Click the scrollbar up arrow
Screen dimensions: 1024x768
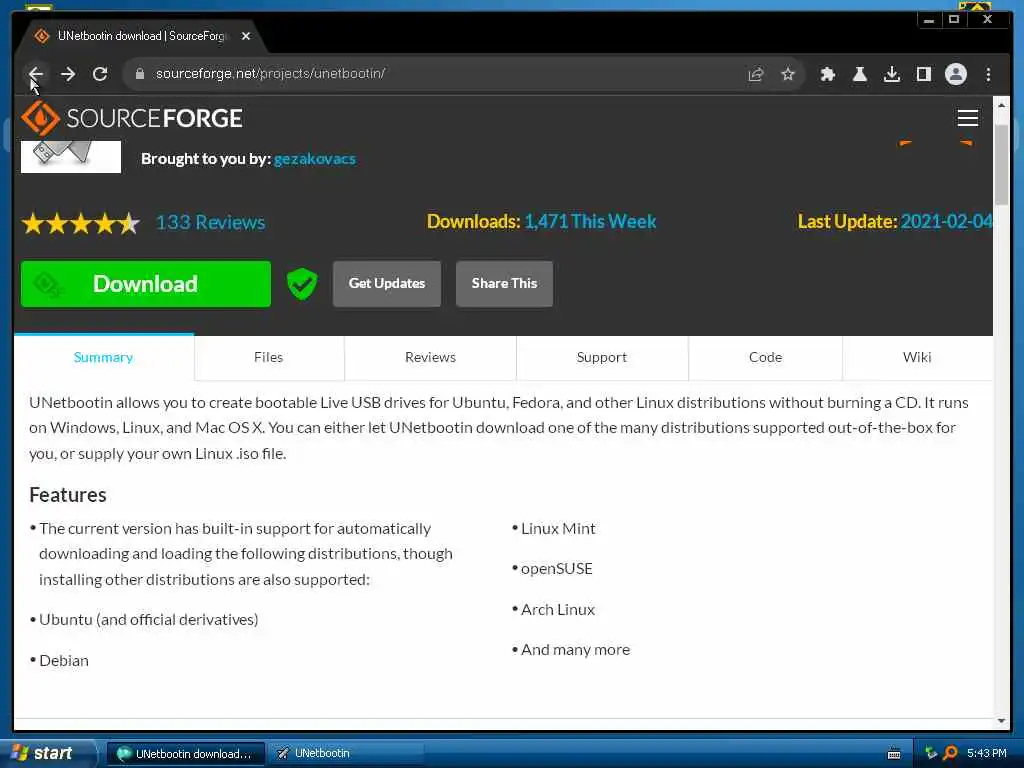pyautogui.click(x=1001, y=104)
